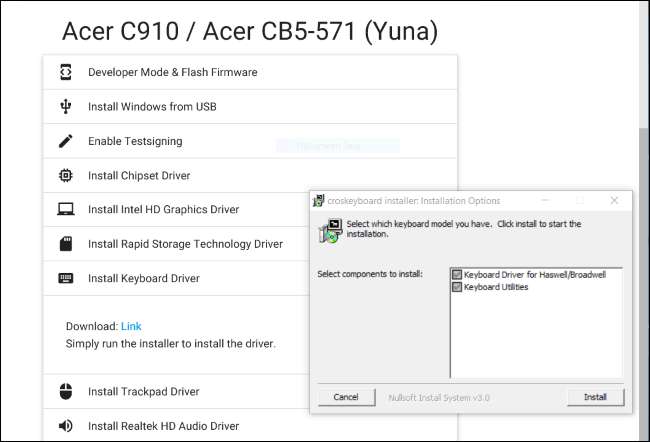This screenshot has height=442, width=650.
Task: Click the chipset icon beside Install Chipset Driver
Action: 66,175
